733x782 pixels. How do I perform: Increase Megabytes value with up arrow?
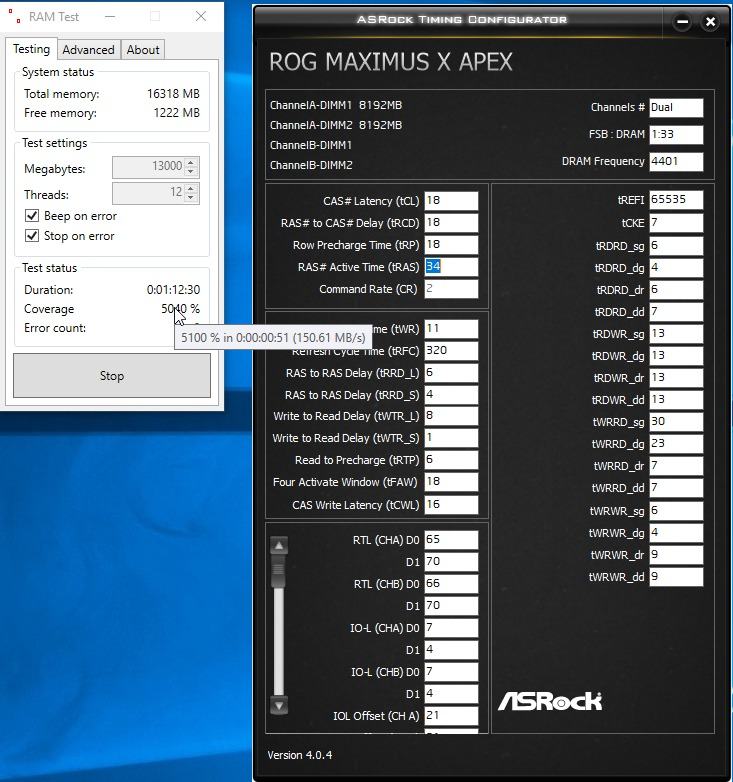(191, 162)
